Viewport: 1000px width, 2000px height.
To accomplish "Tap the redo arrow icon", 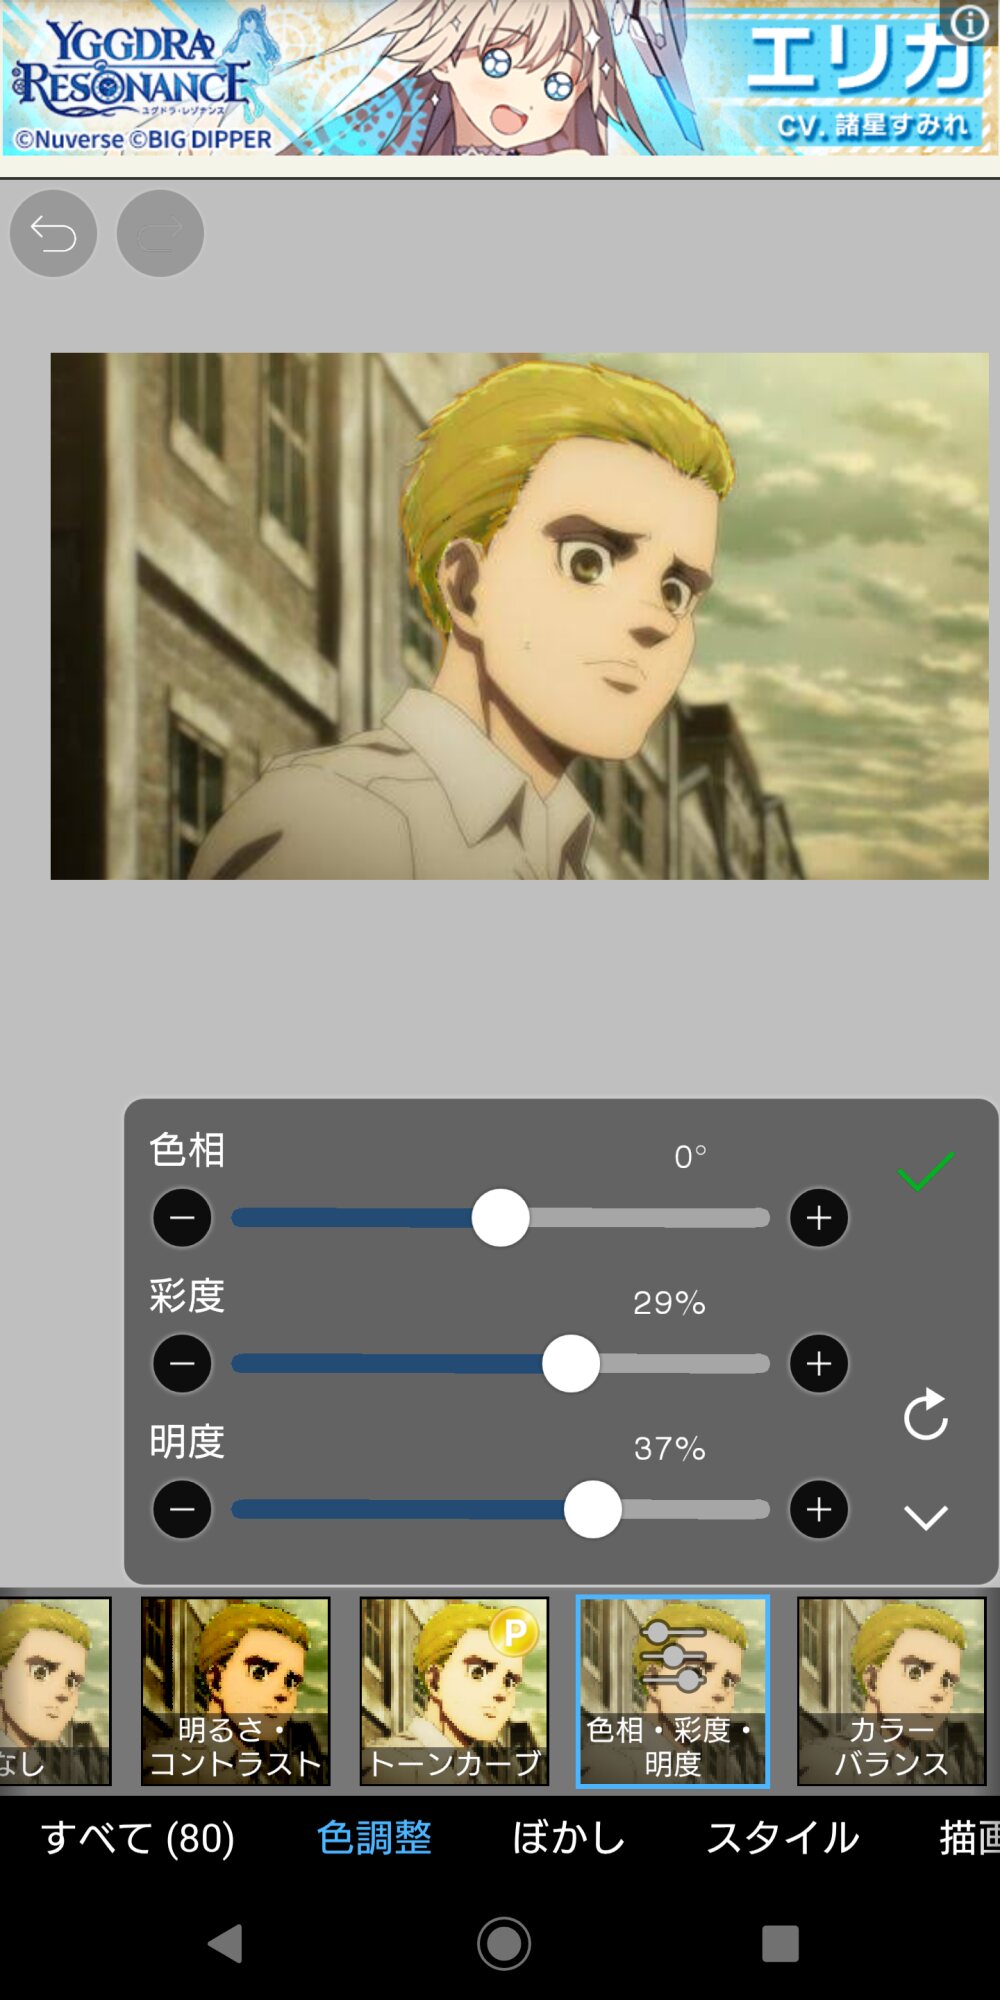I will coord(160,234).
